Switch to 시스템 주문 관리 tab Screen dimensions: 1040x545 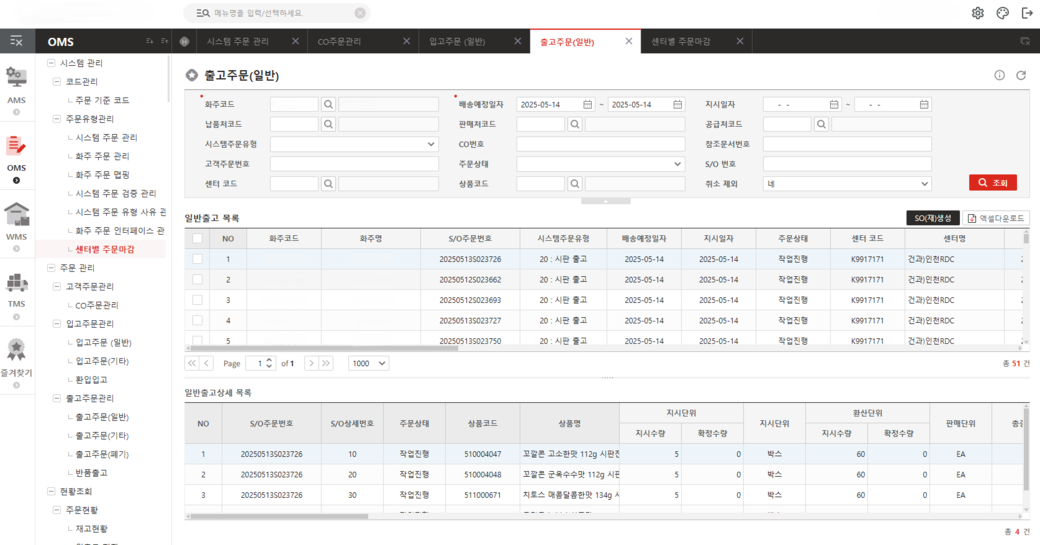coord(237,41)
